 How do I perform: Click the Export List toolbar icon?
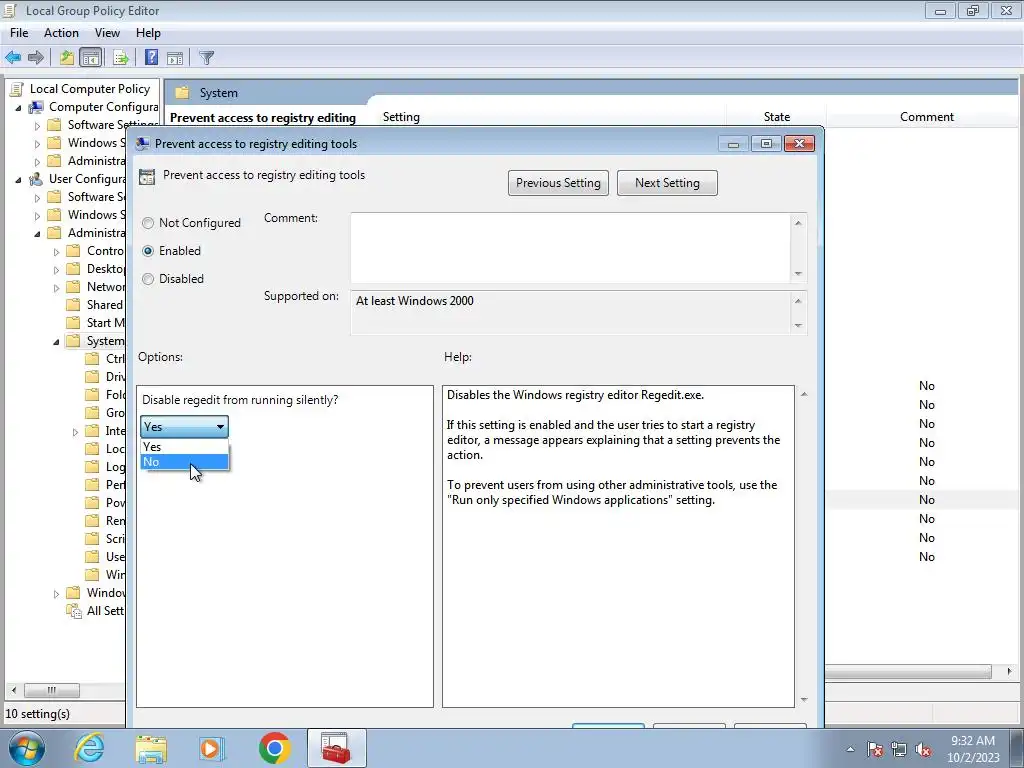[x=120, y=57]
